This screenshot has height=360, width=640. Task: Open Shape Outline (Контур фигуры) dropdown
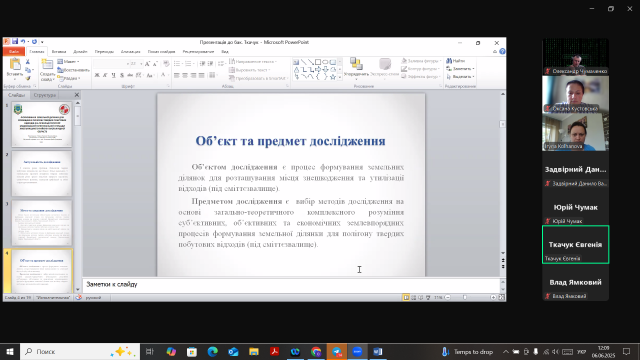(x=420, y=69)
